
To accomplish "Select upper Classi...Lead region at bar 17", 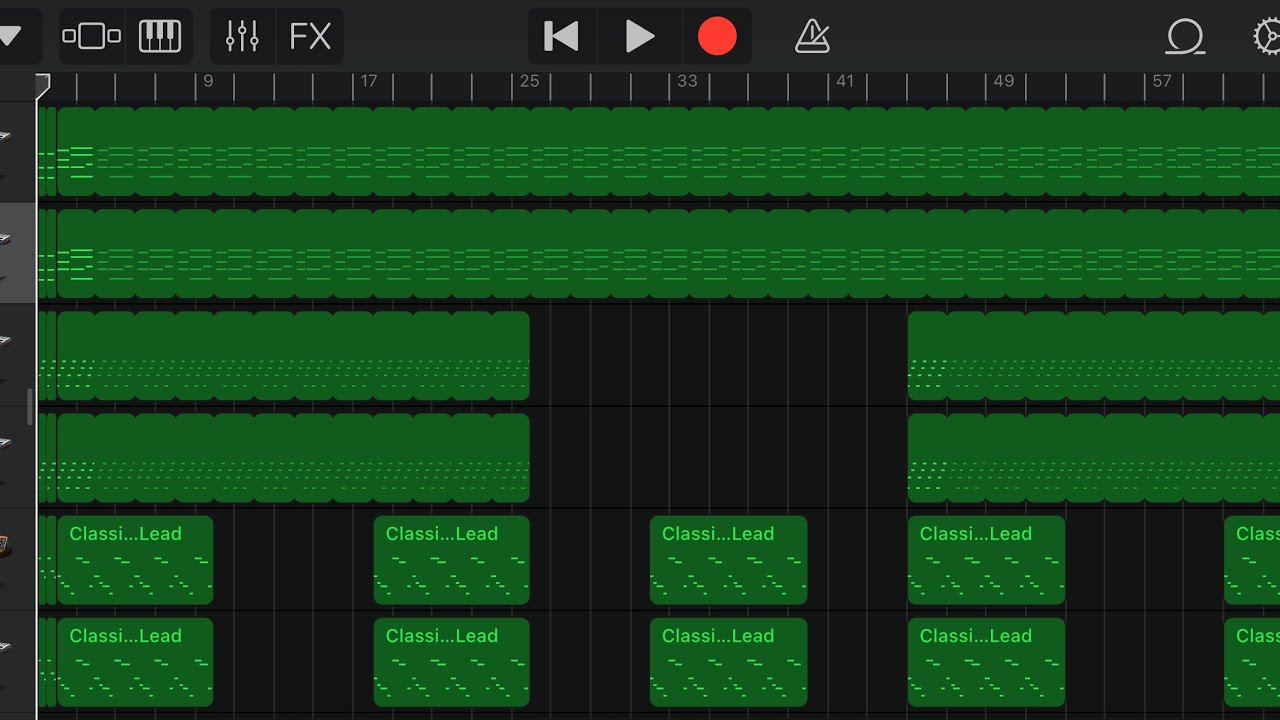I will click(452, 560).
